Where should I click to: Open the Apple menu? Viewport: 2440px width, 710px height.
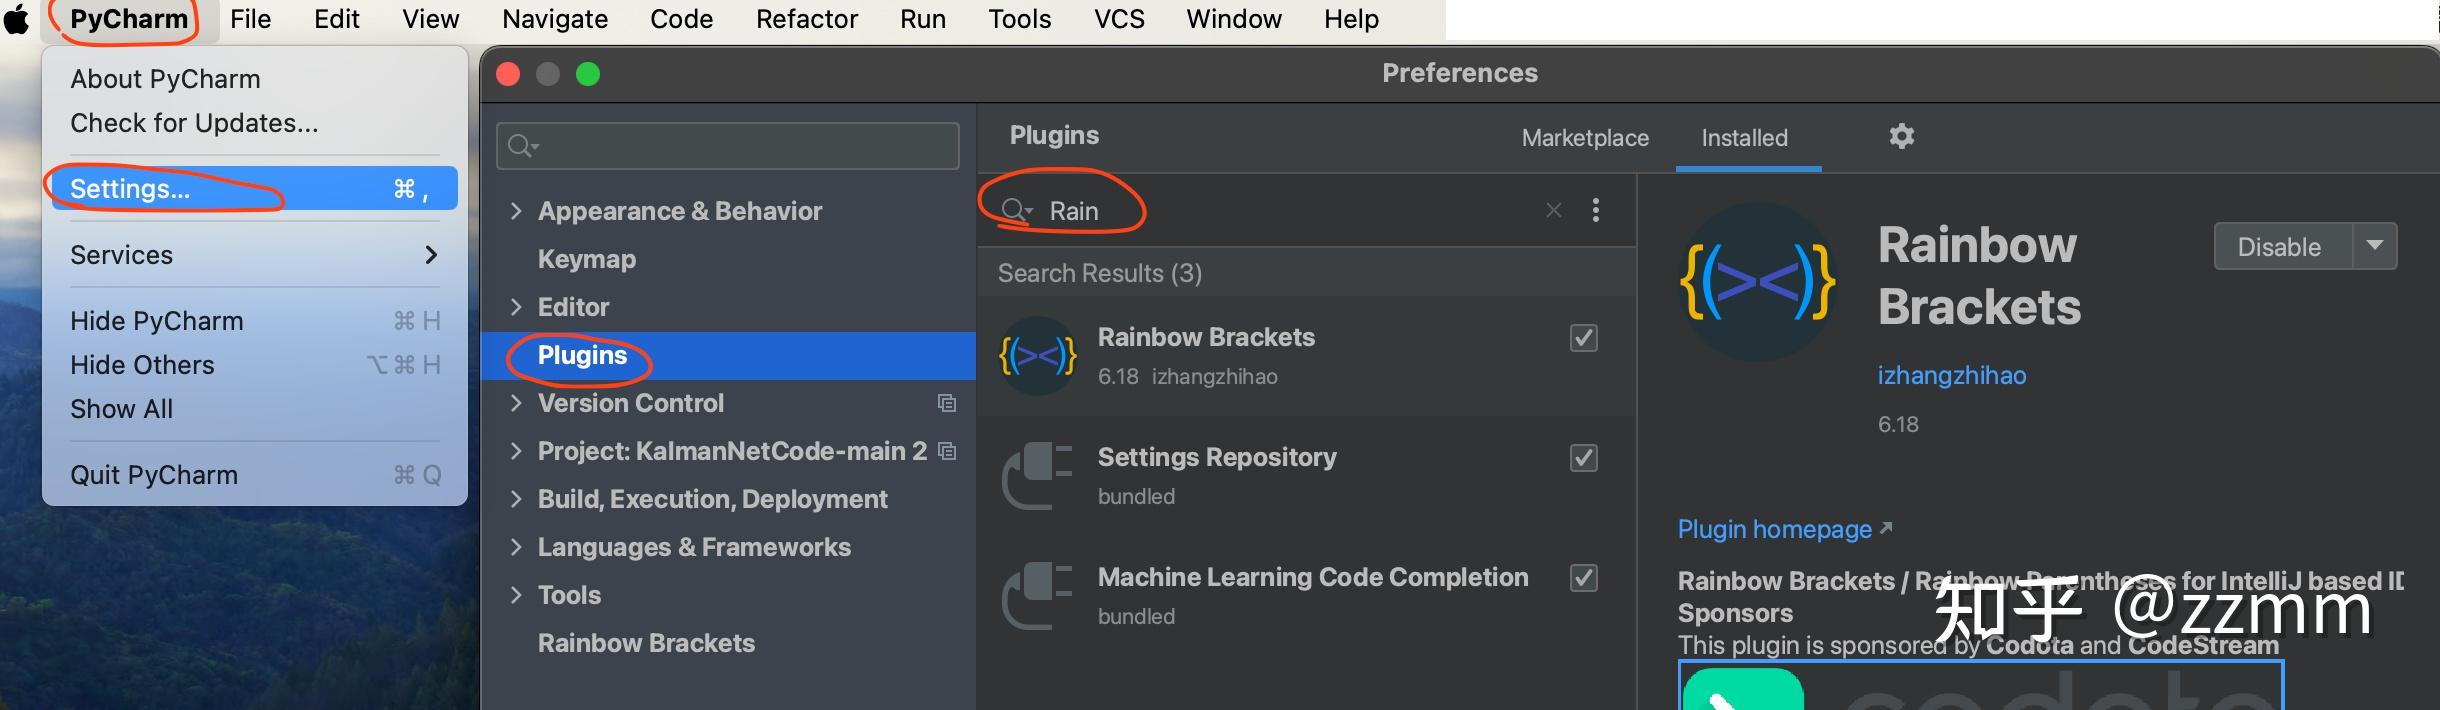[16, 18]
